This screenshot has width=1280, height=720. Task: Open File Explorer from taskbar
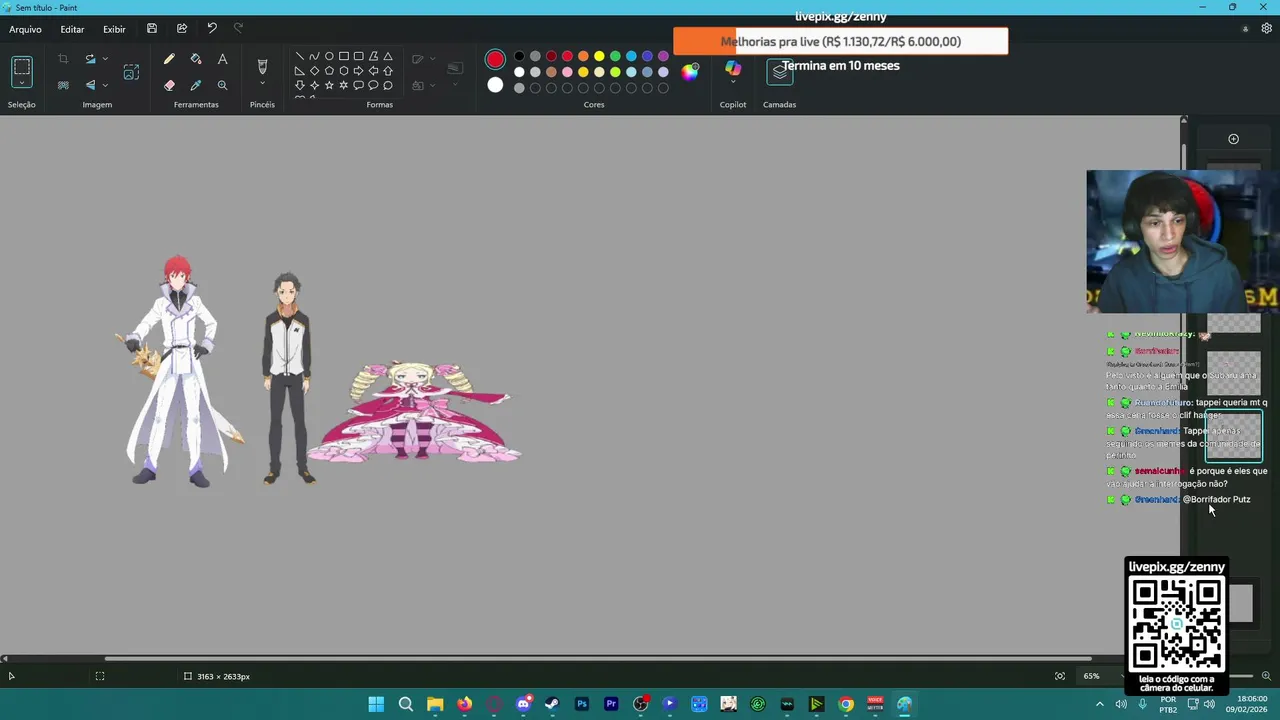coord(435,704)
